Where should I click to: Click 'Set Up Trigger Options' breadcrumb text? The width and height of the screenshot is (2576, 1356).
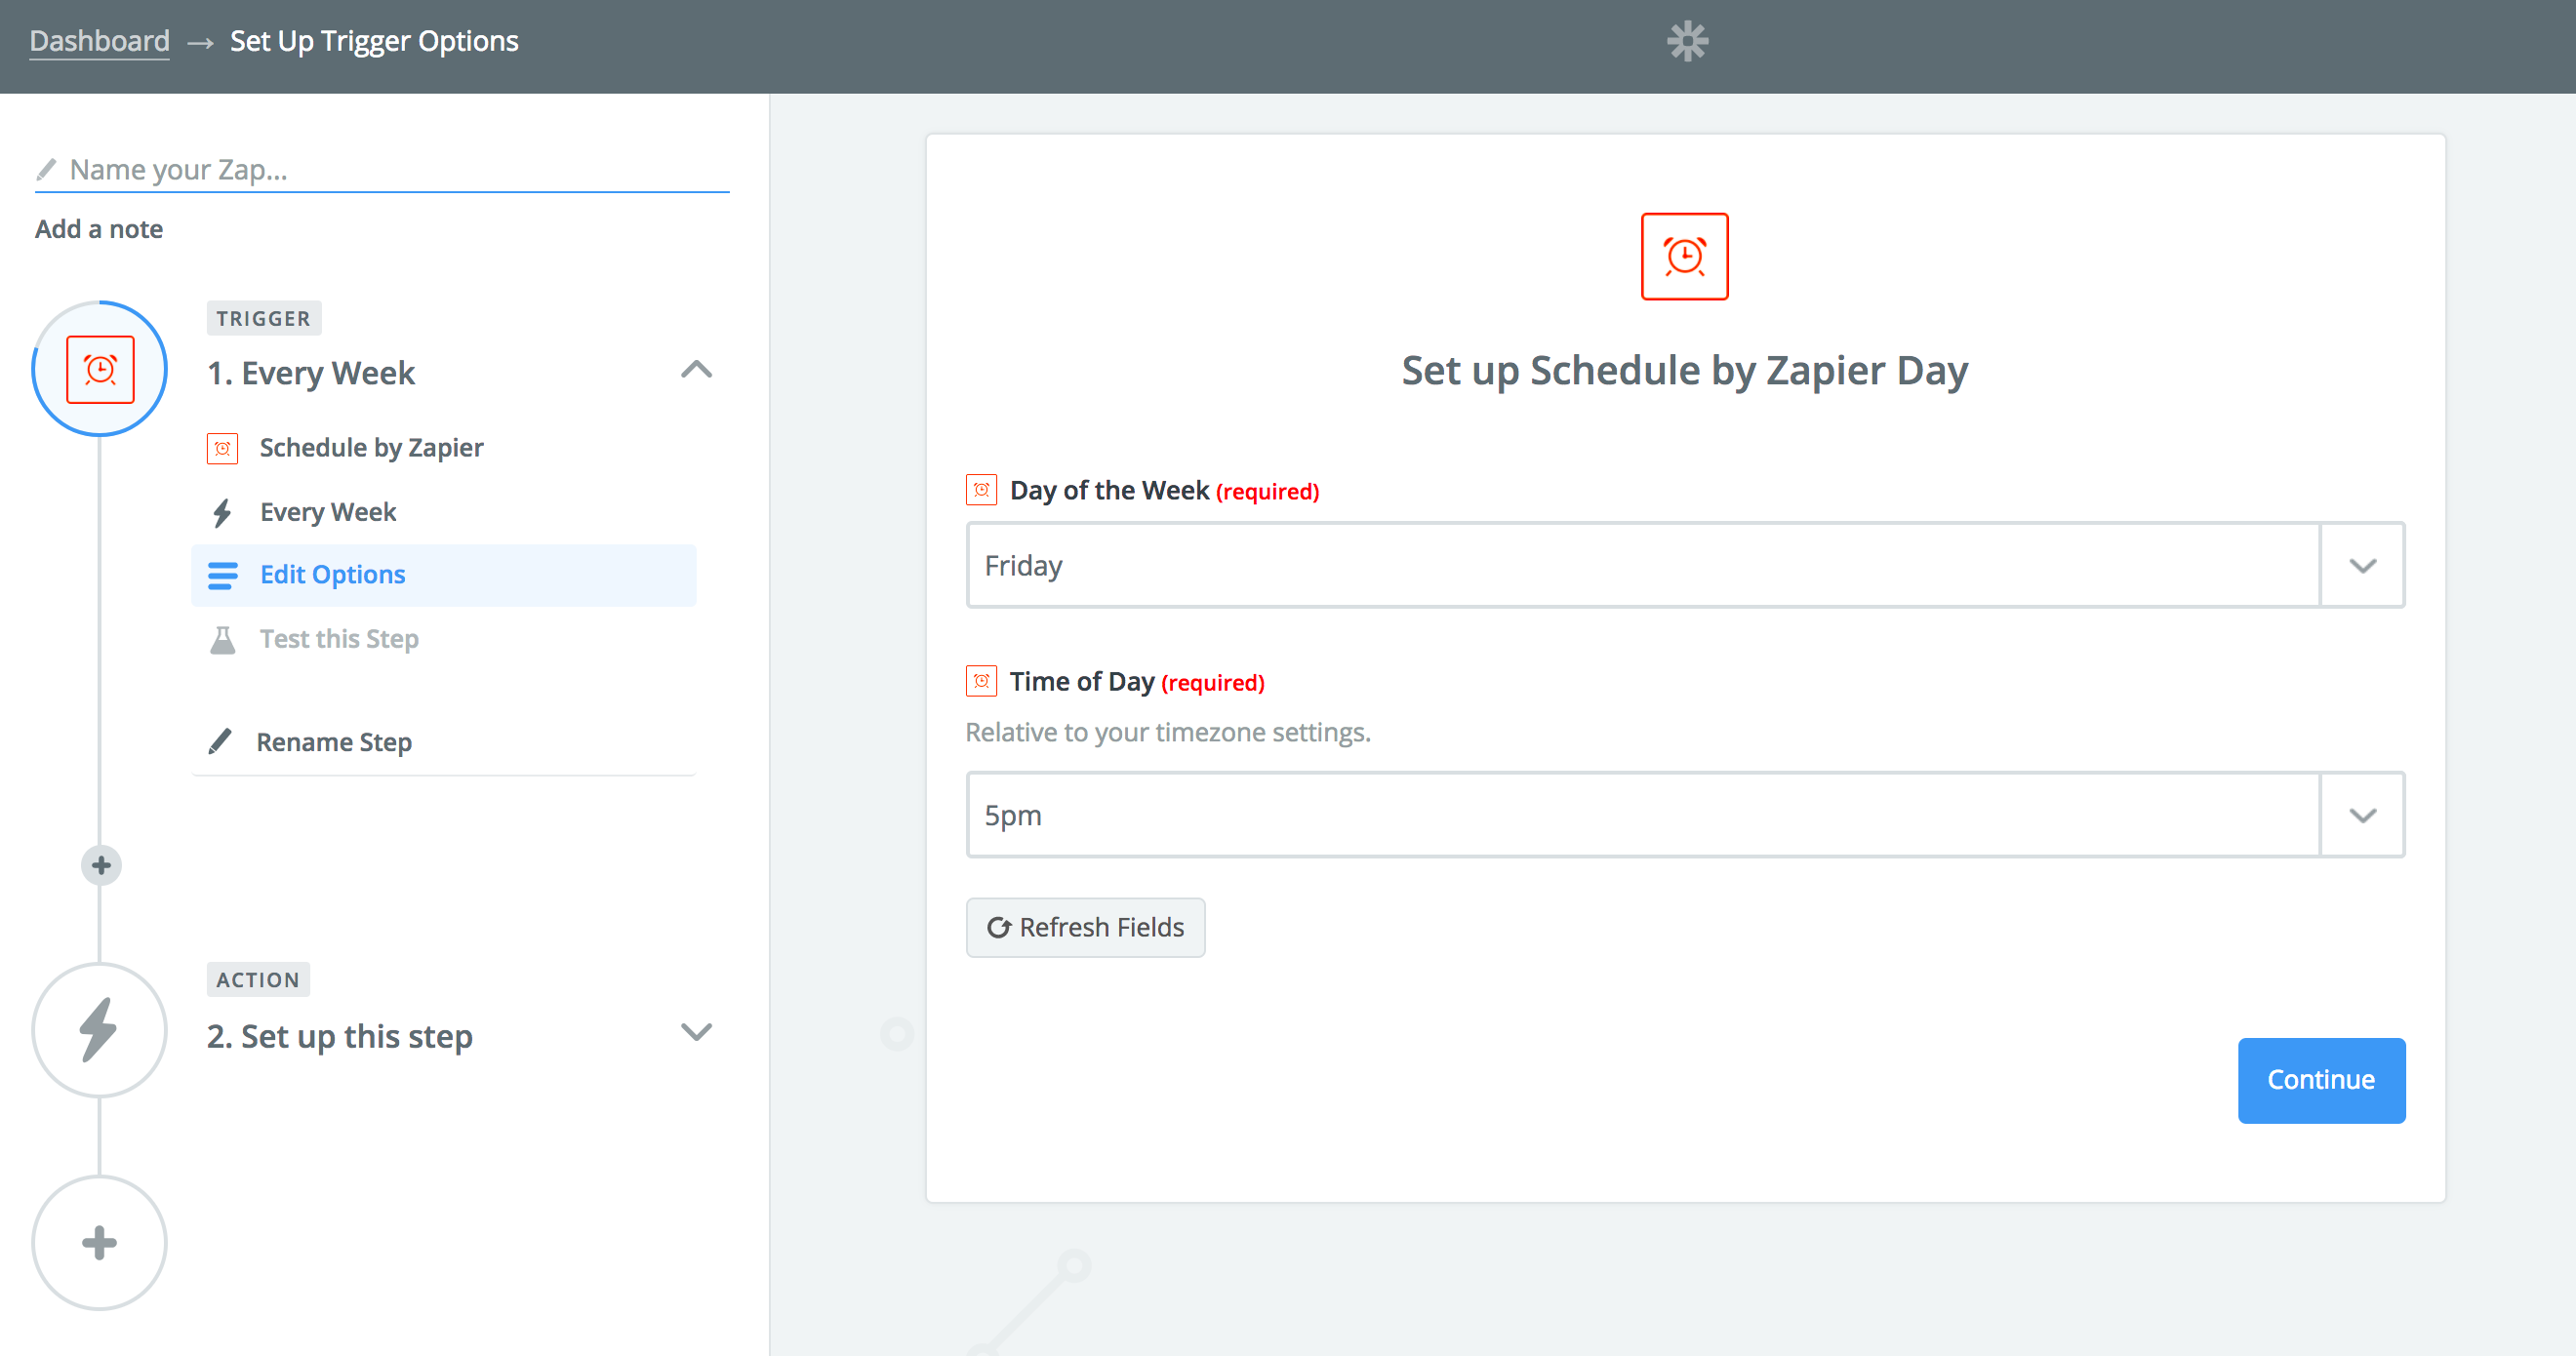tap(374, 41)
